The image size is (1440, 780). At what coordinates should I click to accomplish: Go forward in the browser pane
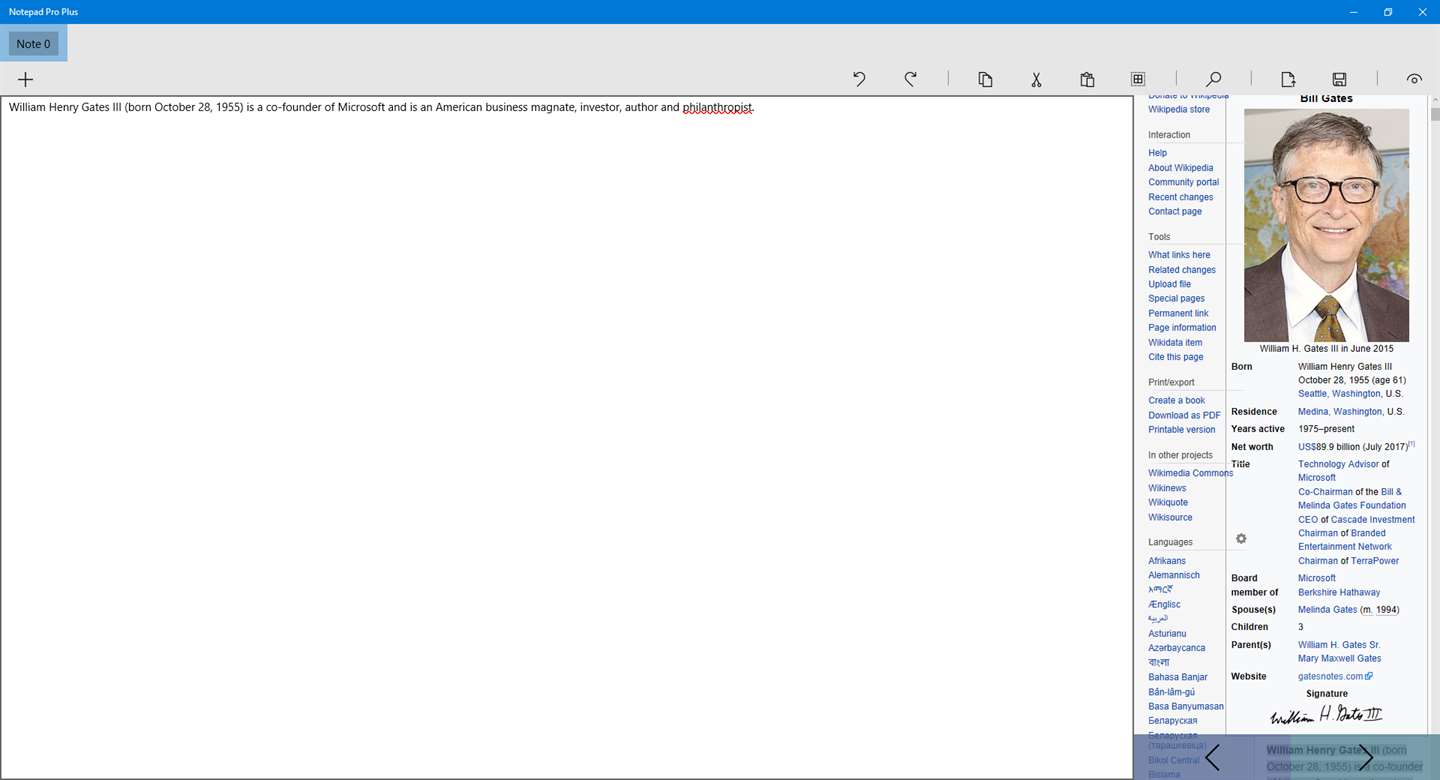1364,757
